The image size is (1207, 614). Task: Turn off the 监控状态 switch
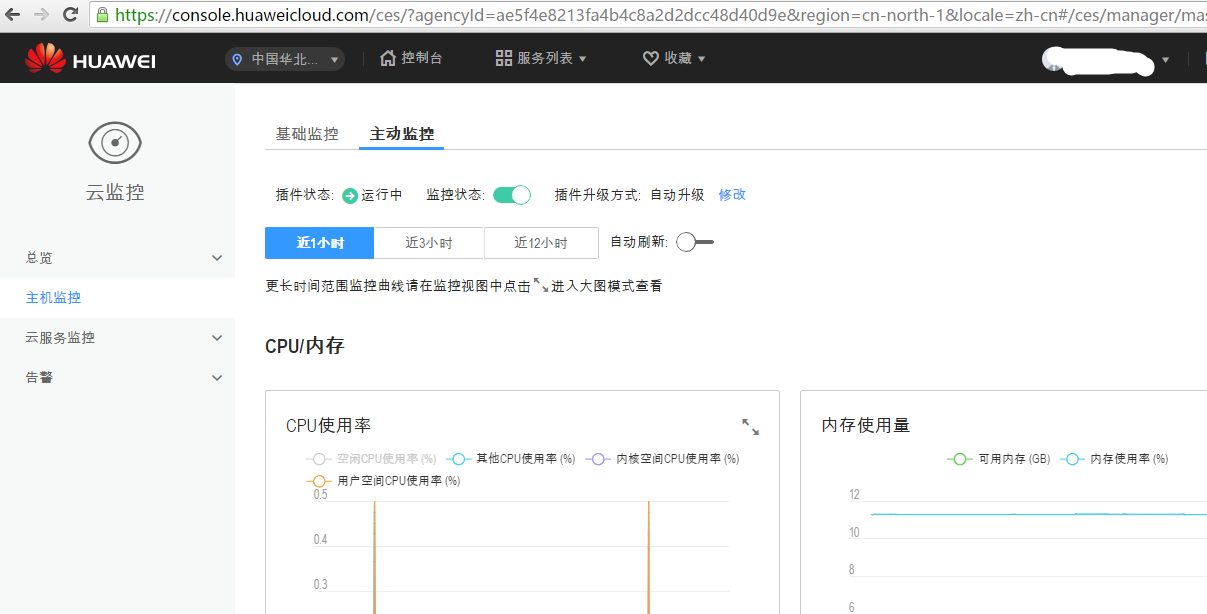pos(512,195)
